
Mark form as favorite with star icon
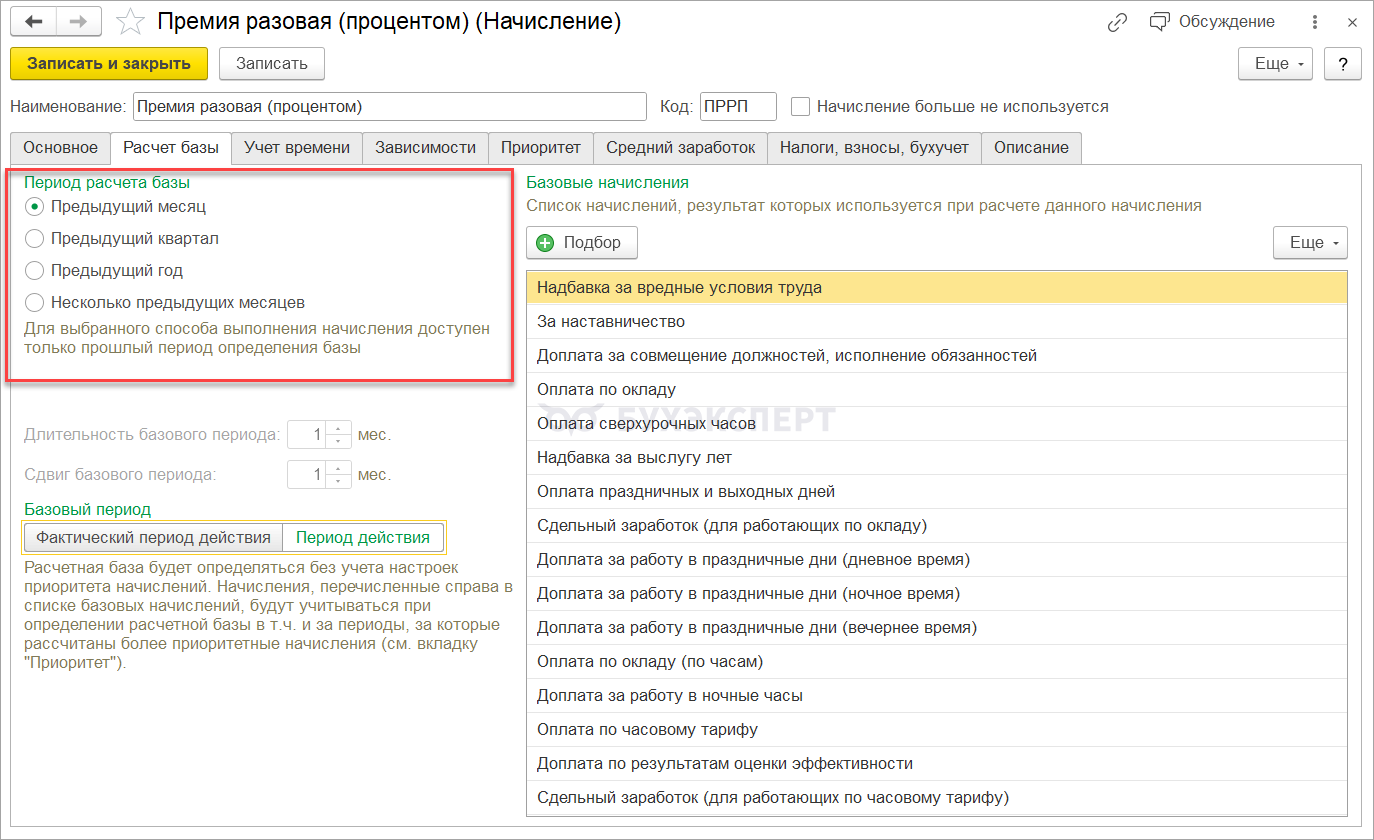131,22
